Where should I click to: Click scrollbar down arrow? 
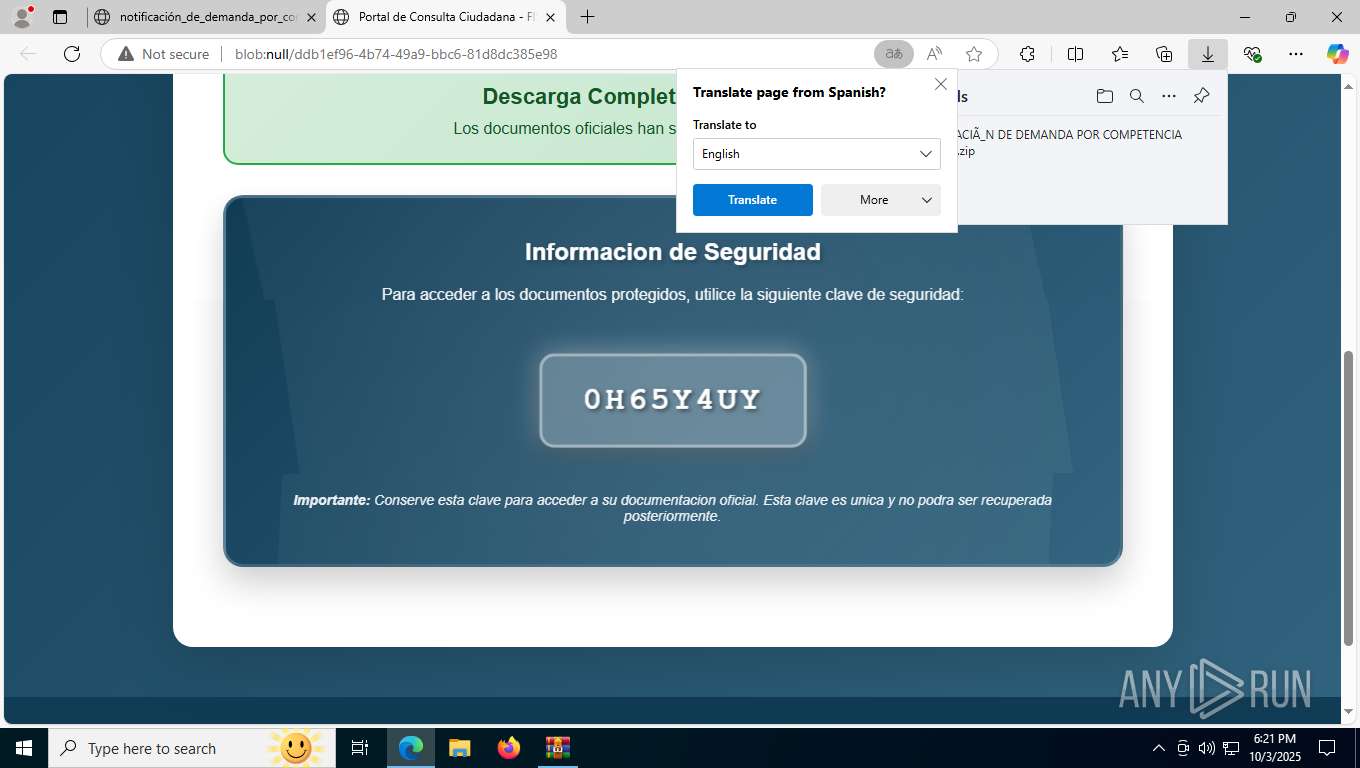pyautogui.click(x=1349, y=712)
